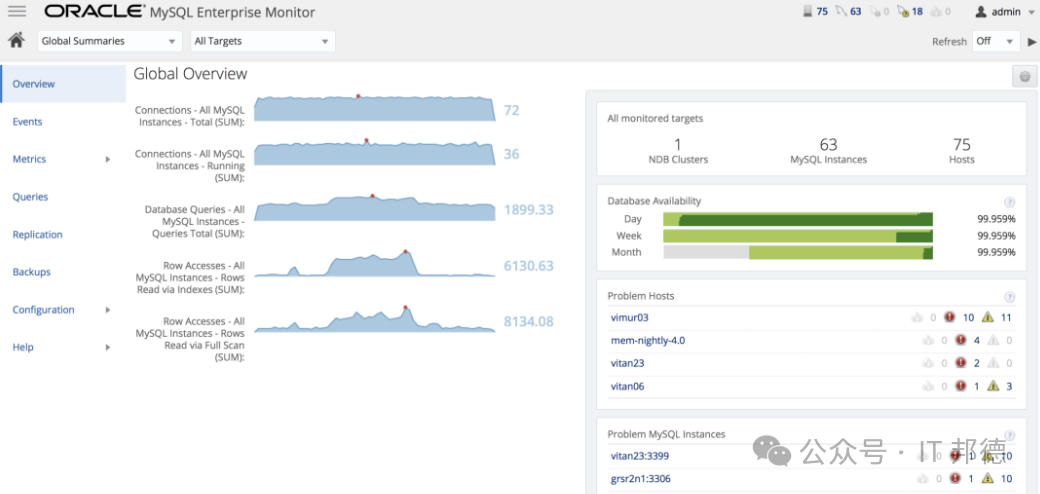Open help icon for Problem MySQL Instances
The image size is (1040, 494).
(x=1009, y=435)
